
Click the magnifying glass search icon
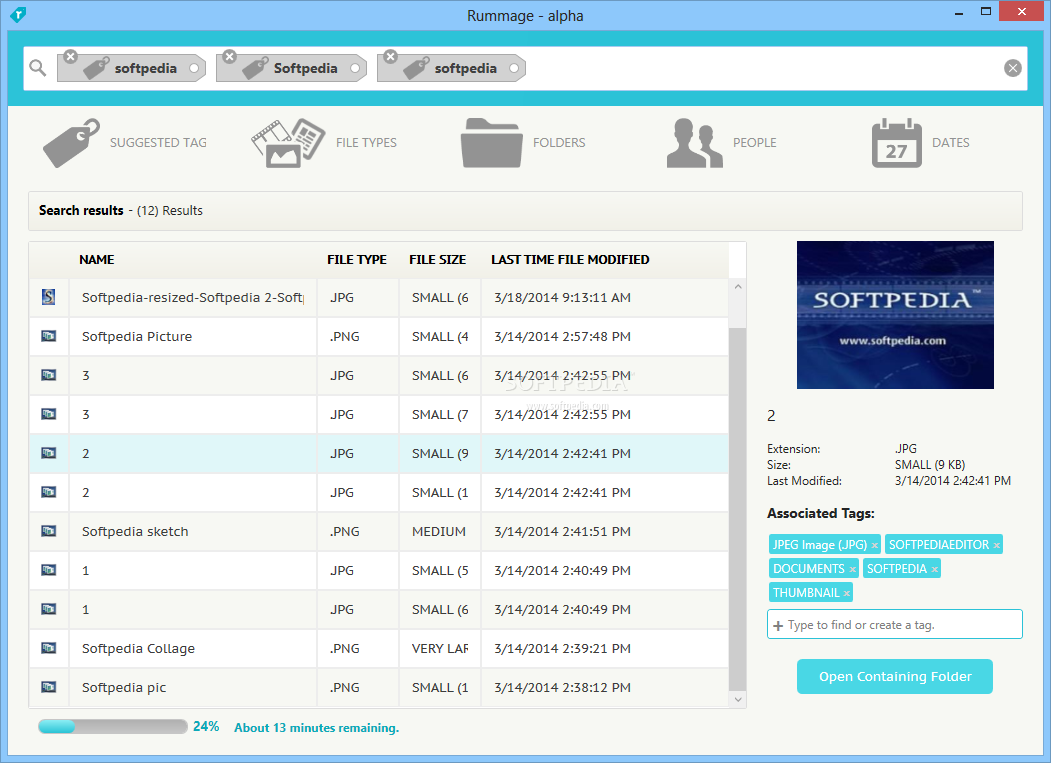point(38,68)
